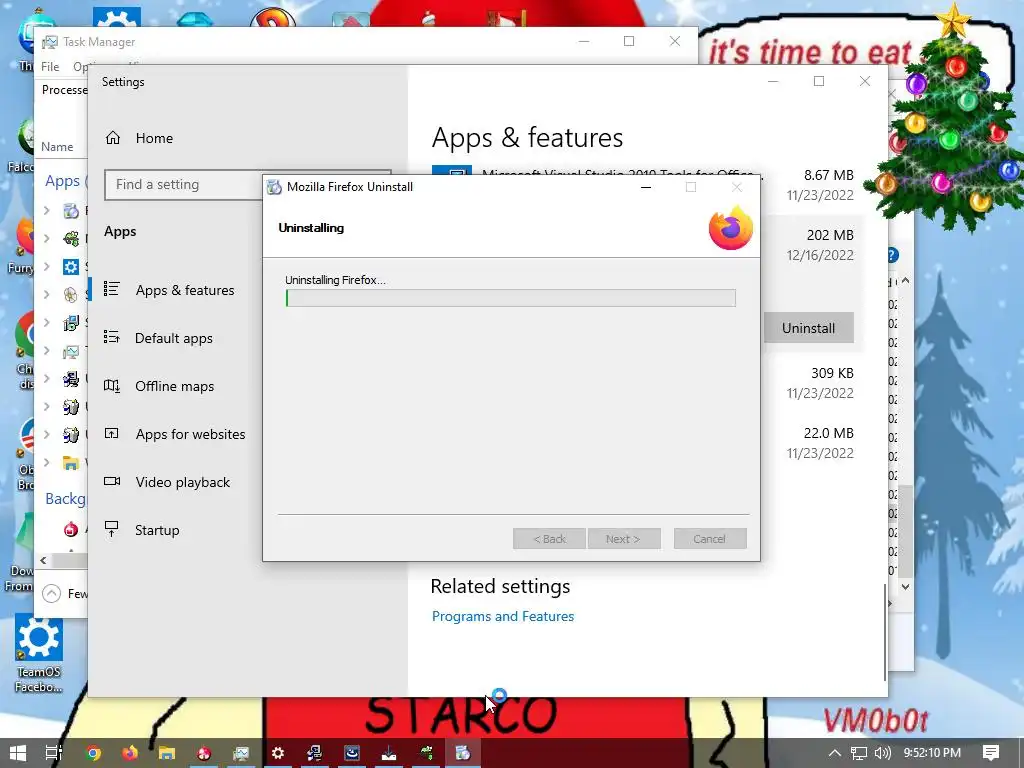Open File Explorer from taskbar
1024x768 pixels.
167,753
